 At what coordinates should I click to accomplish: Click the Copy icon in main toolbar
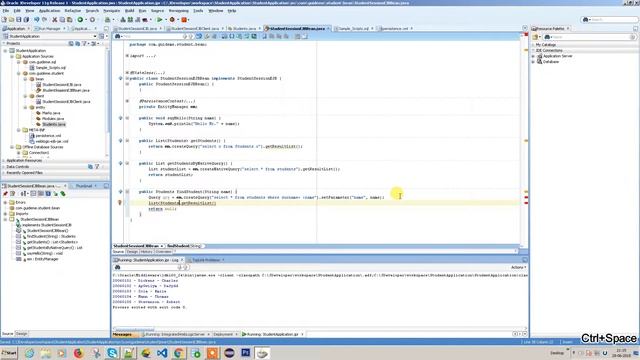(x=62, y=20)
